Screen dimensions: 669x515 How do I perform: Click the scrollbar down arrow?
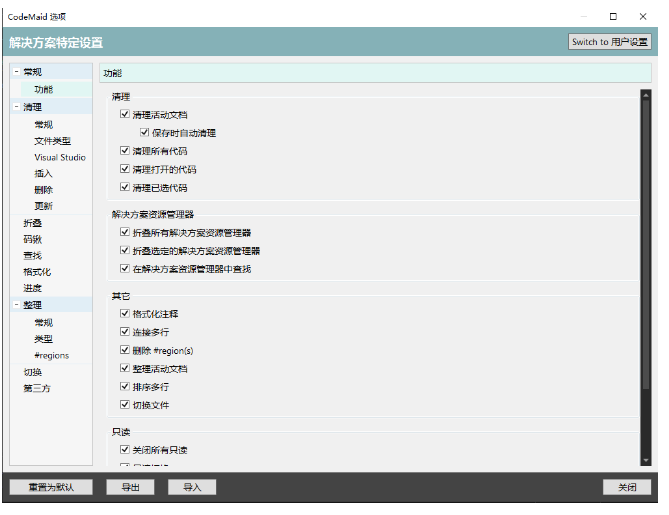[646, 460]
